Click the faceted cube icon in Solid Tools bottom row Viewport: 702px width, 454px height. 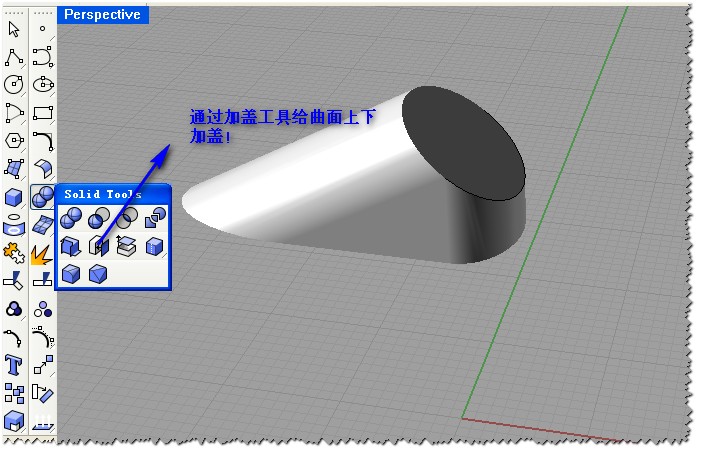(98, 274)
